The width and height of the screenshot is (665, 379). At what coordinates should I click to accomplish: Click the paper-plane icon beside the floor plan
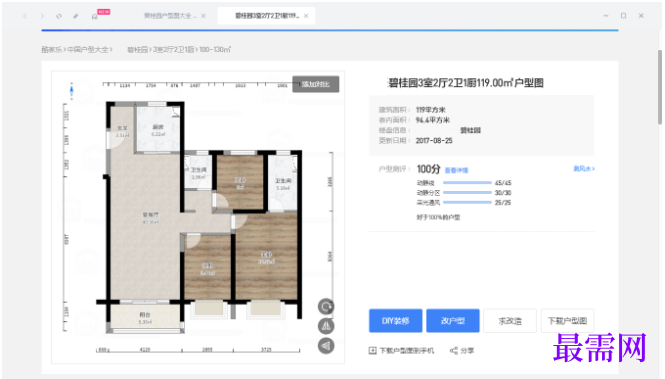click(x=326, y=346)
